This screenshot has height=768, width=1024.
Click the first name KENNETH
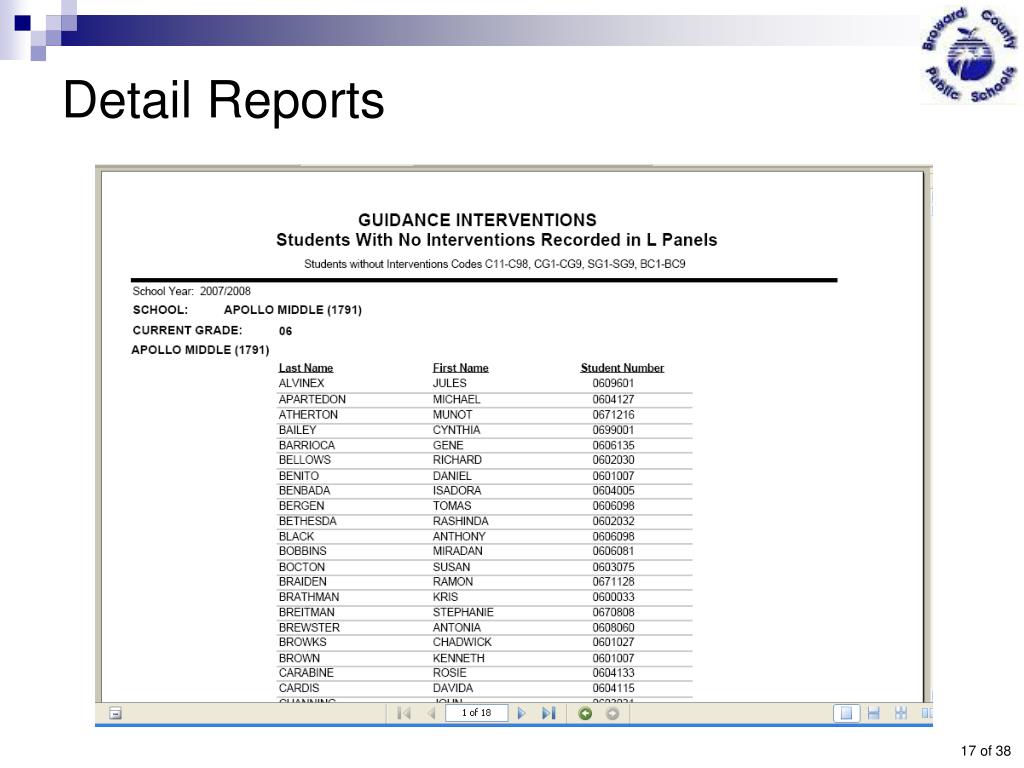click(458, 658)
